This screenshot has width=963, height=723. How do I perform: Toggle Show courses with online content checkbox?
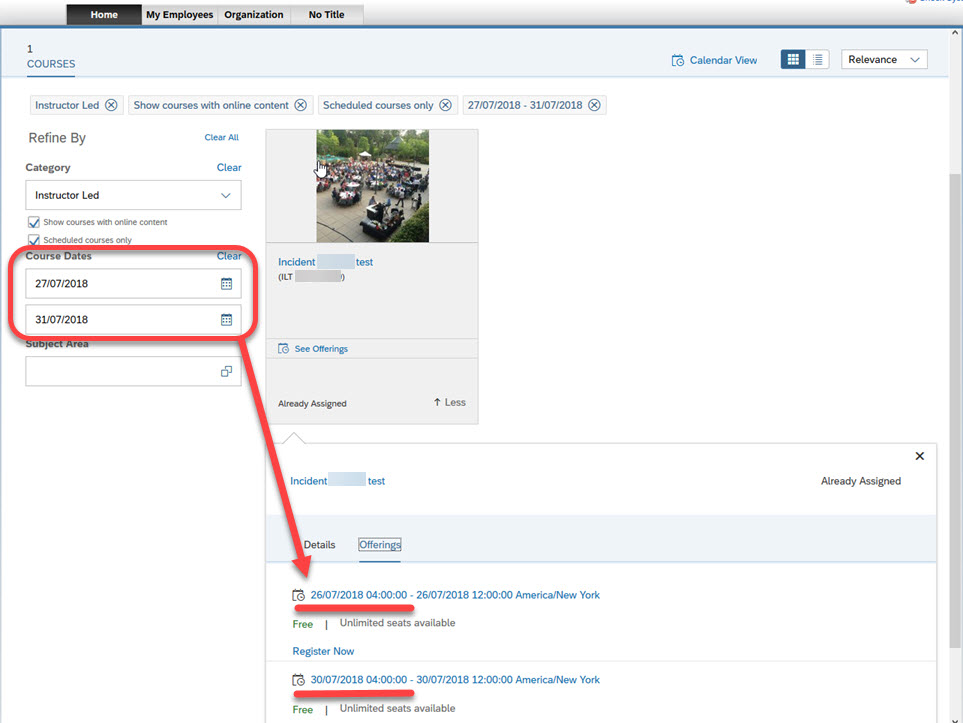click(34, 222)
